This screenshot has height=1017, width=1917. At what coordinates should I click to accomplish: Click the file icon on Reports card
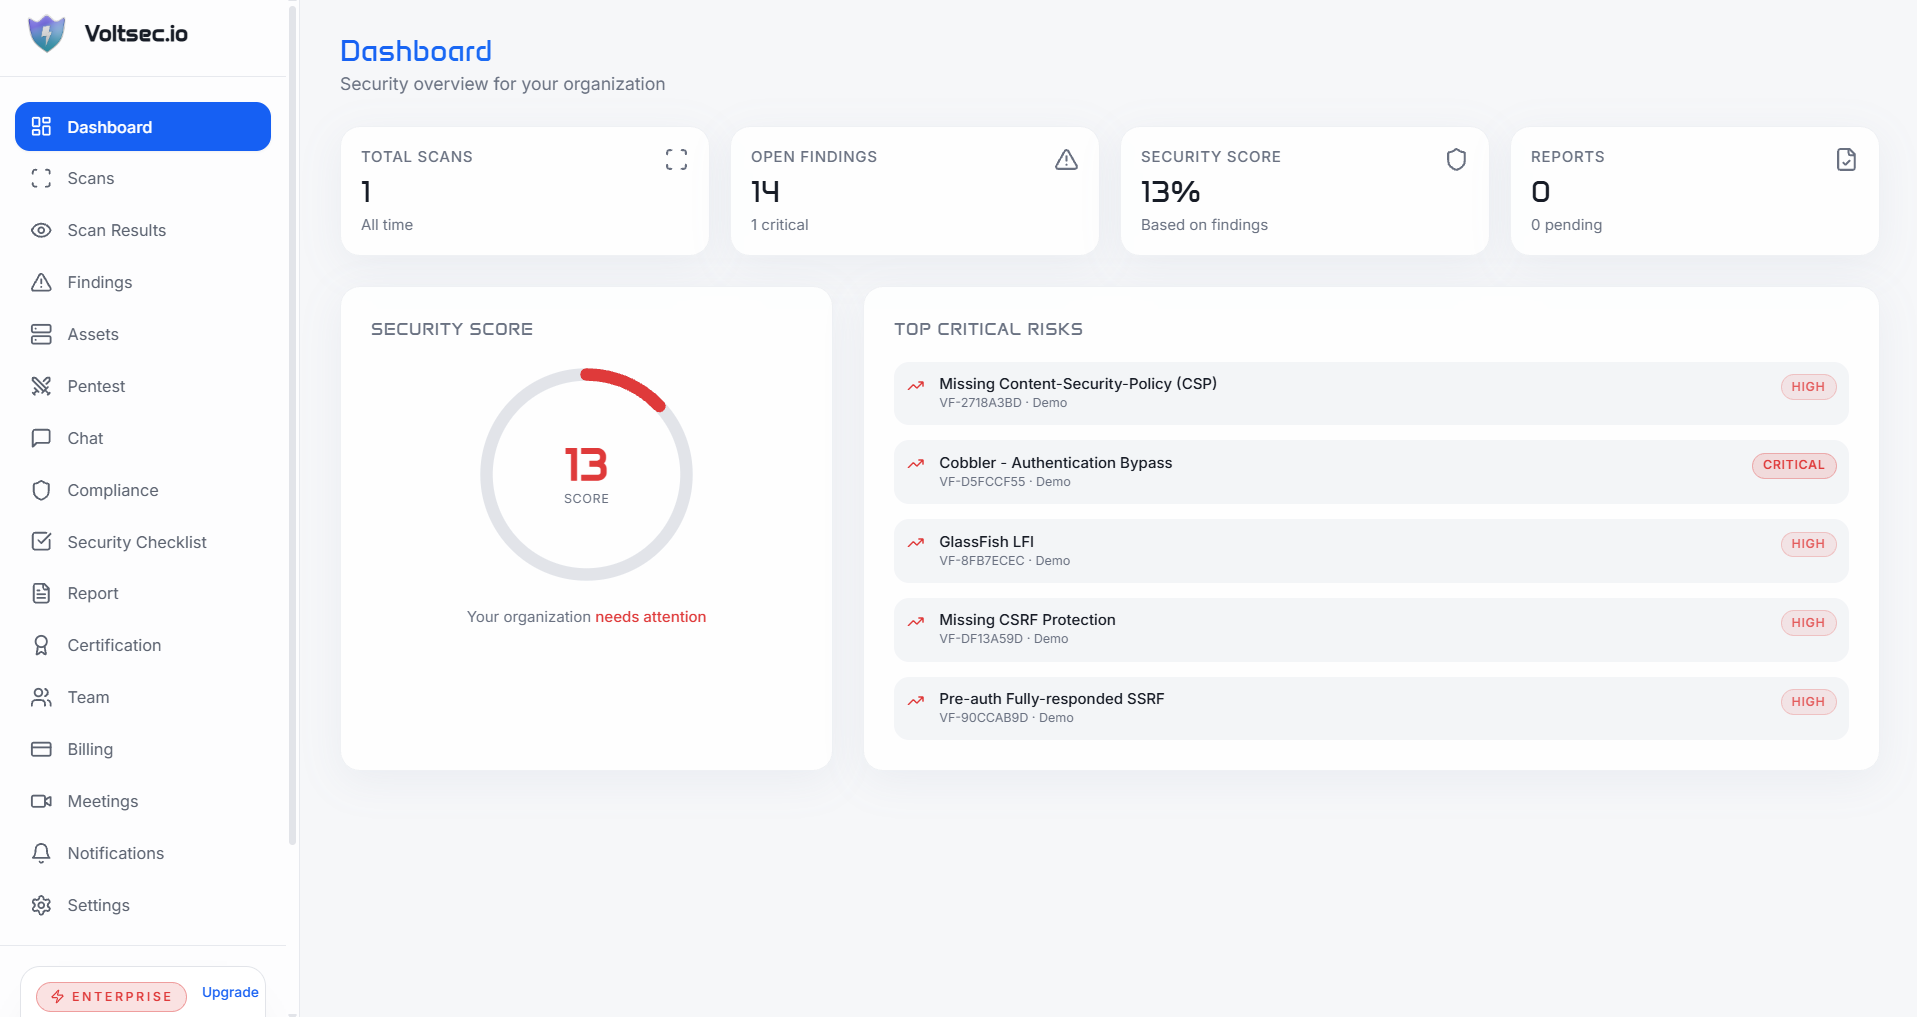click(1846, 159)
